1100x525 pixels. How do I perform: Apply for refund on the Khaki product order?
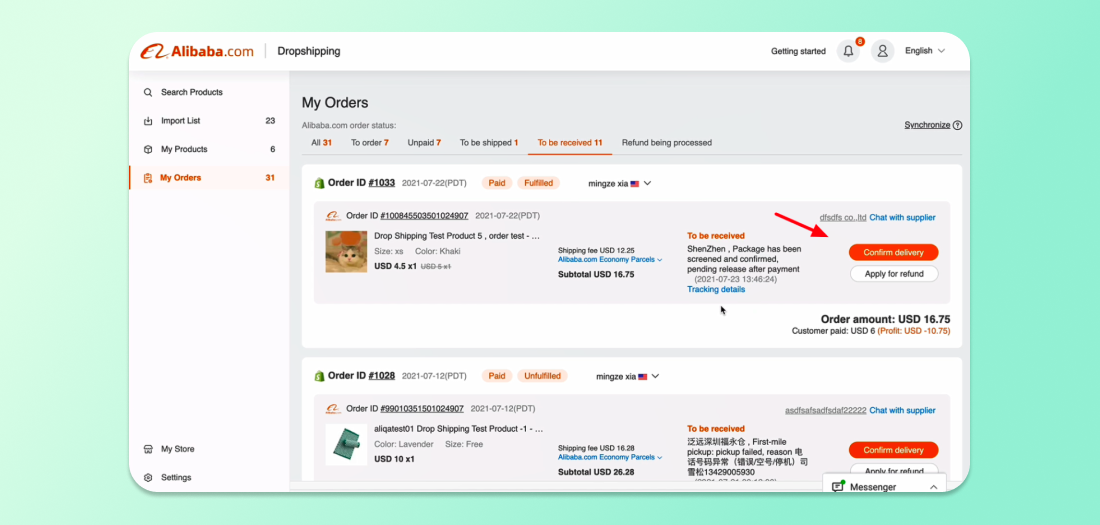pyautogui.click(x=894, y=274)
